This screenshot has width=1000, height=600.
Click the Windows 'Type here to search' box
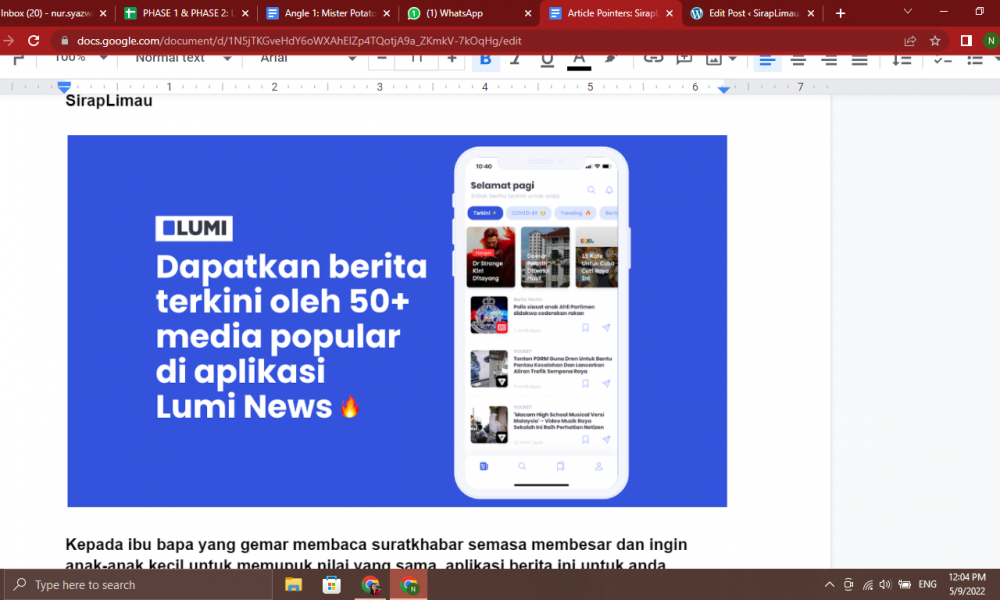point(139,585)
